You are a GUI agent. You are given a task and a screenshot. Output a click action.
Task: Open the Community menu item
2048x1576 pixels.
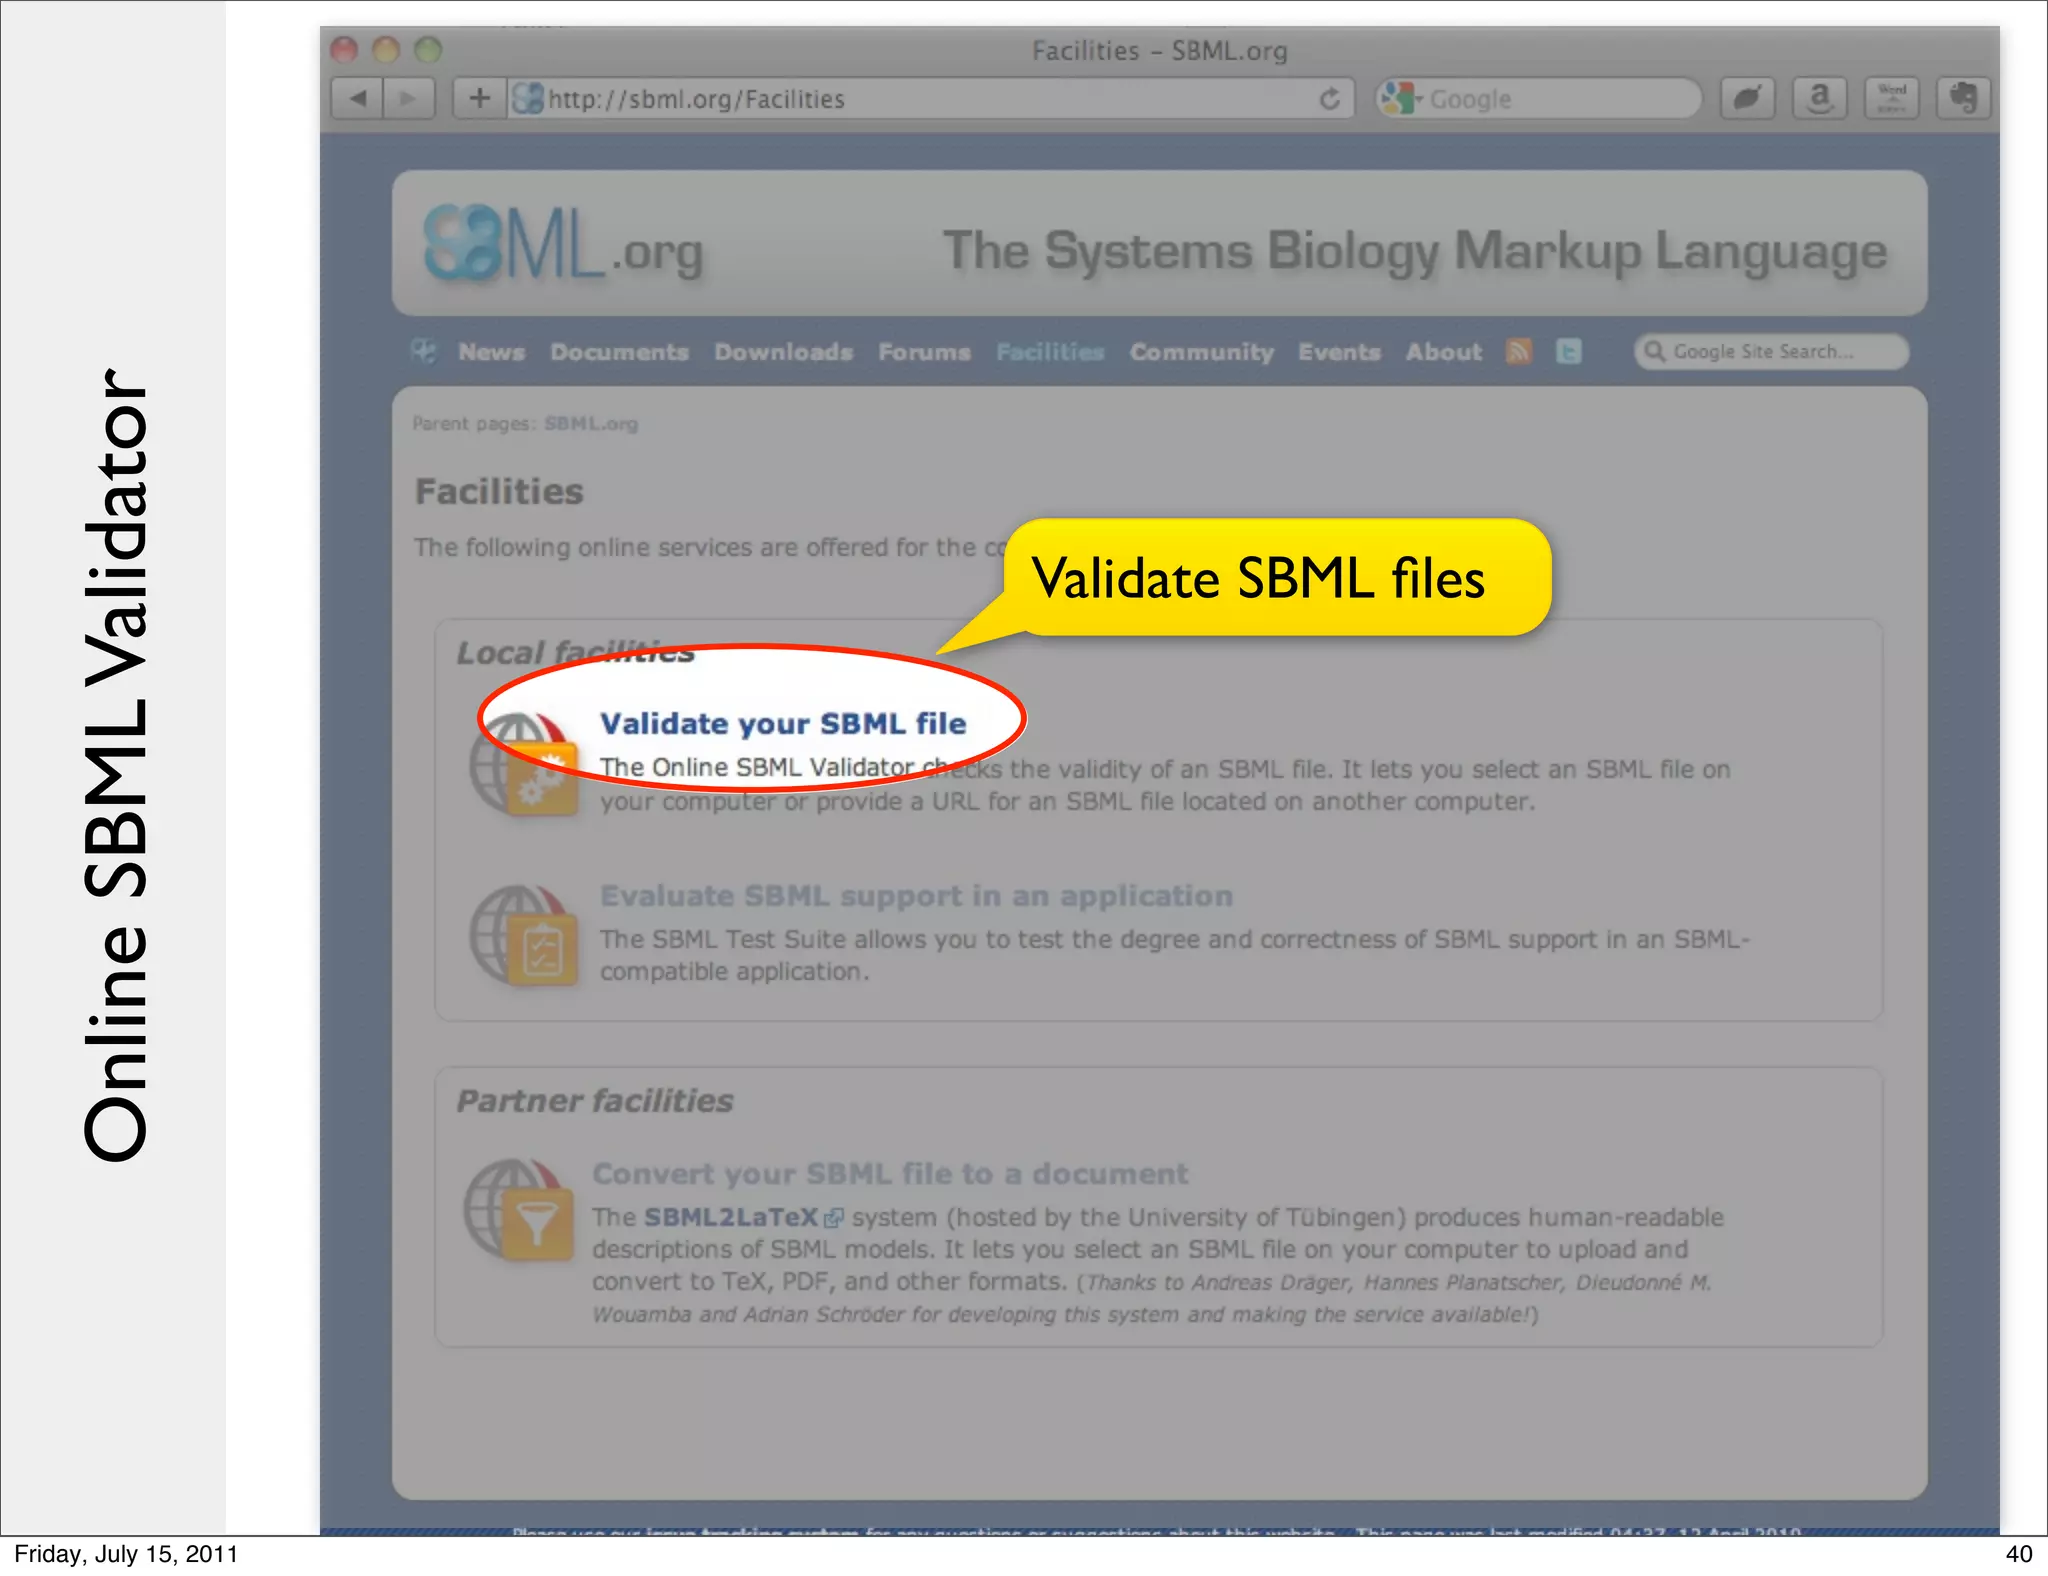tap(1201, 352)
